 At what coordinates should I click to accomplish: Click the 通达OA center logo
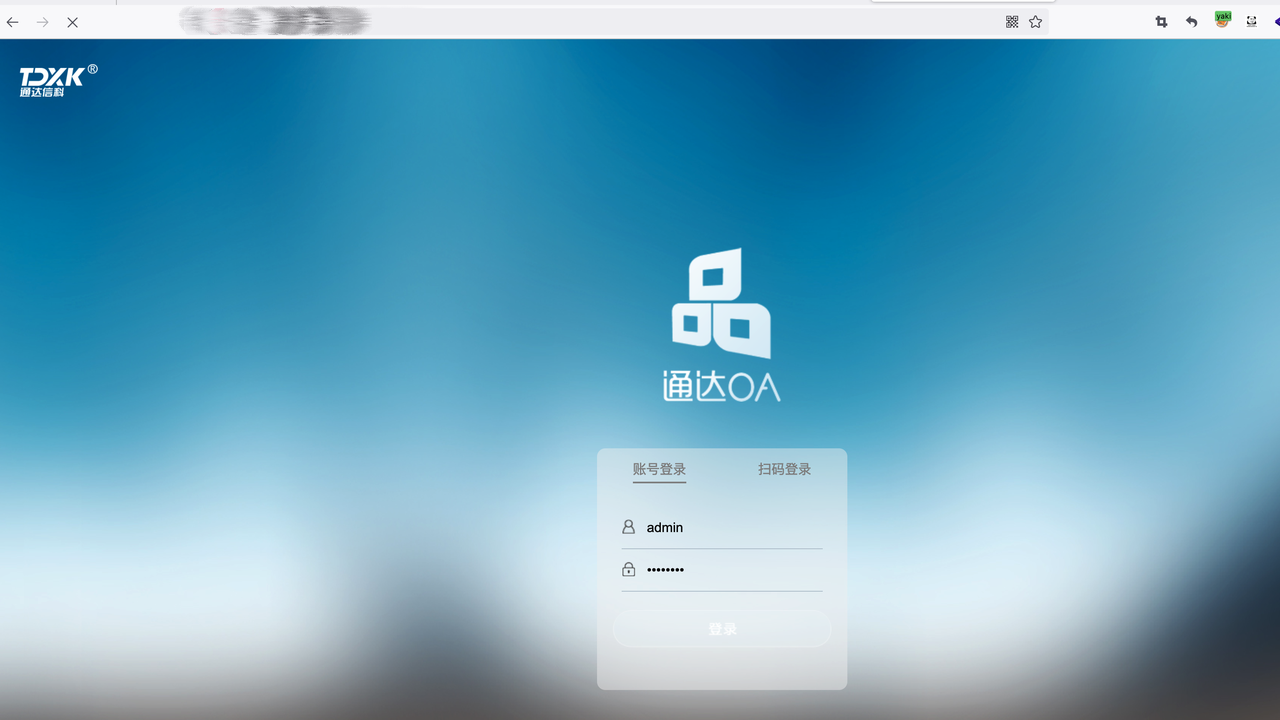721,325
